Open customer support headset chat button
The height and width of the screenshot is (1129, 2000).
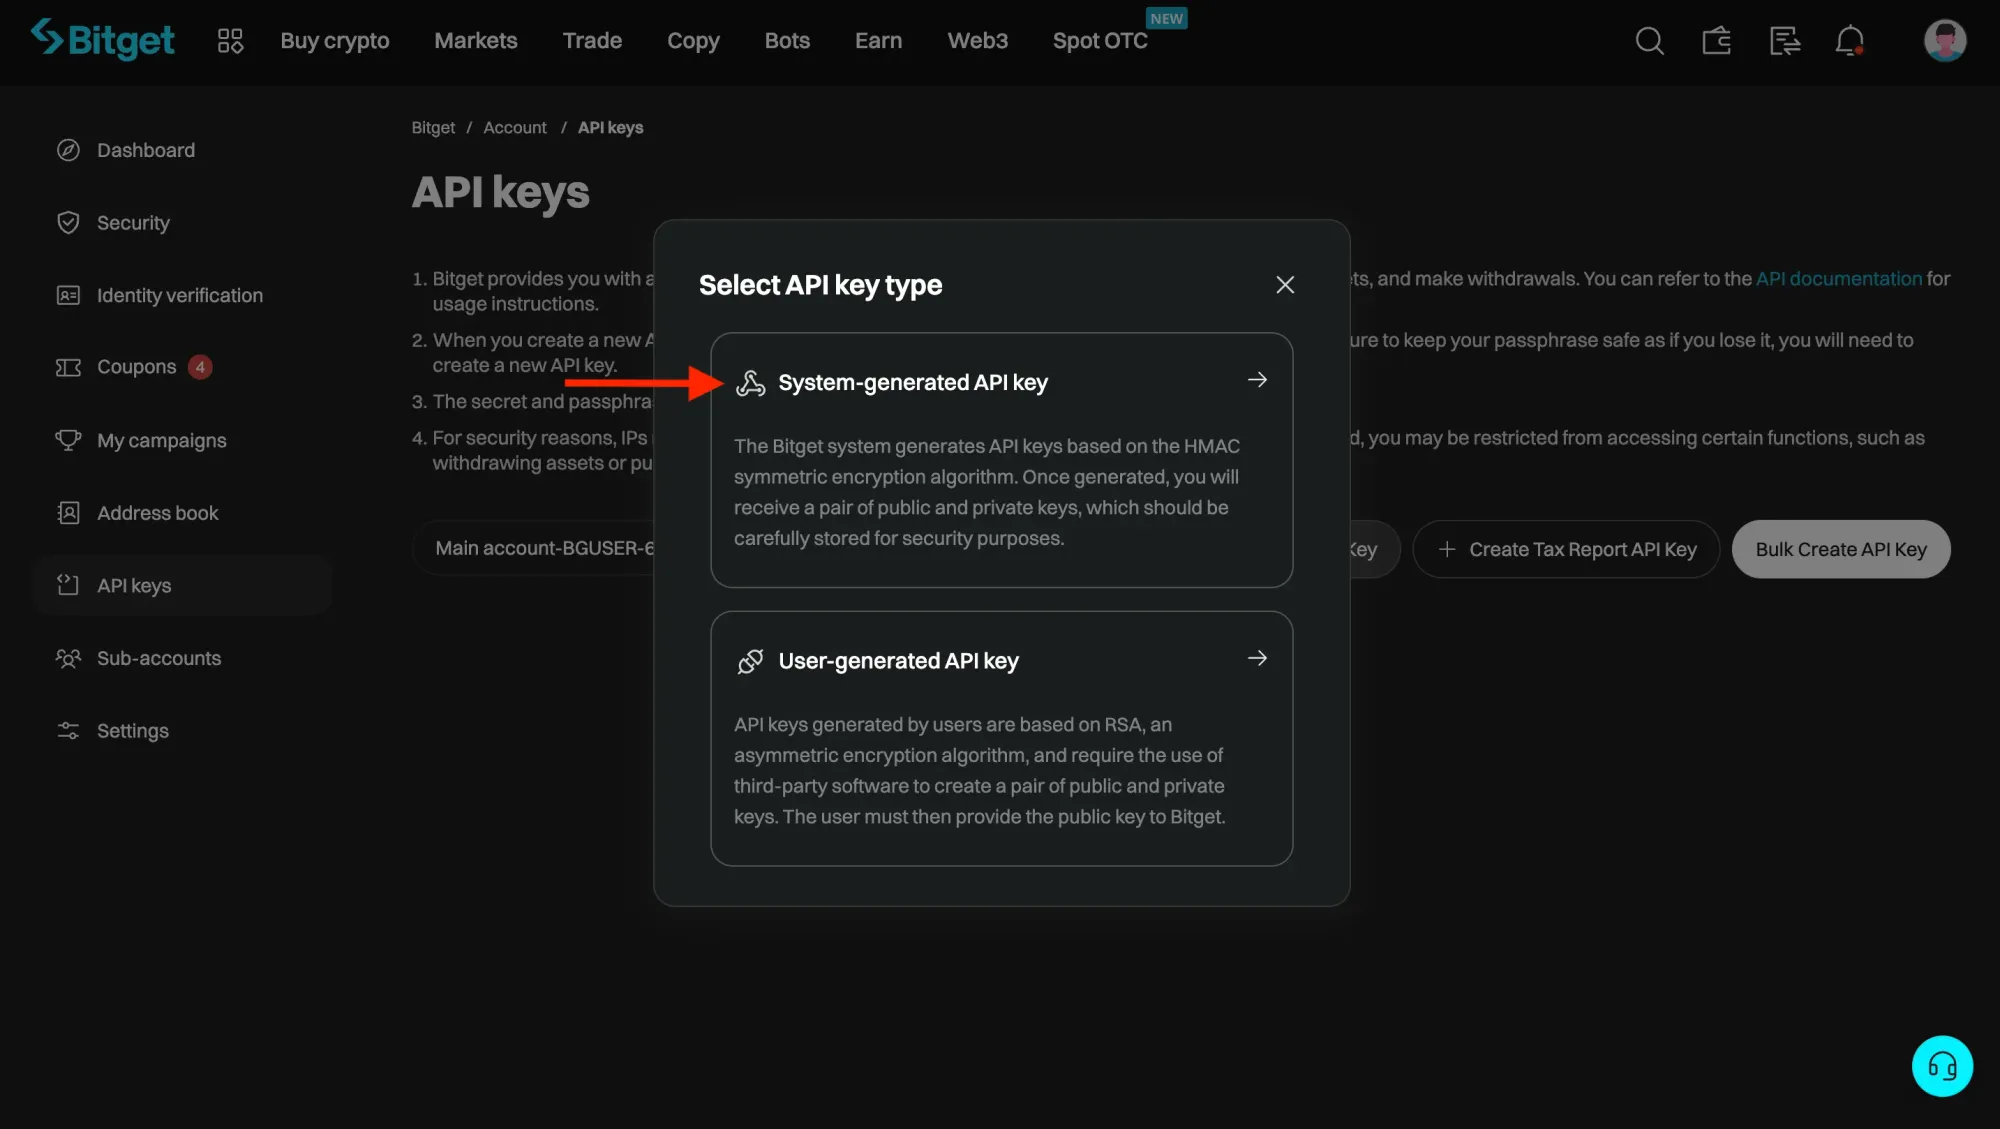coord(1942,1066)
